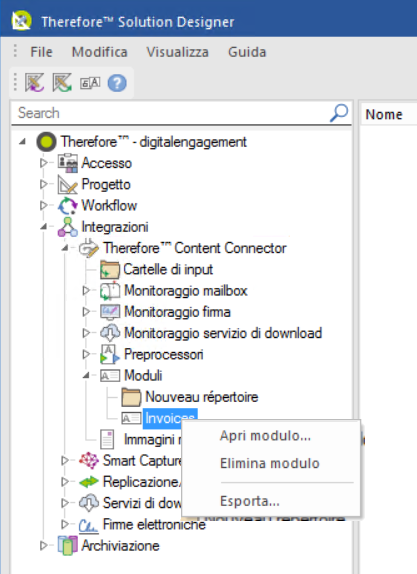The width and height of the screenshot is (417, 574).
Task: Choose Esporta... from context menu
Action: (250, 501)
